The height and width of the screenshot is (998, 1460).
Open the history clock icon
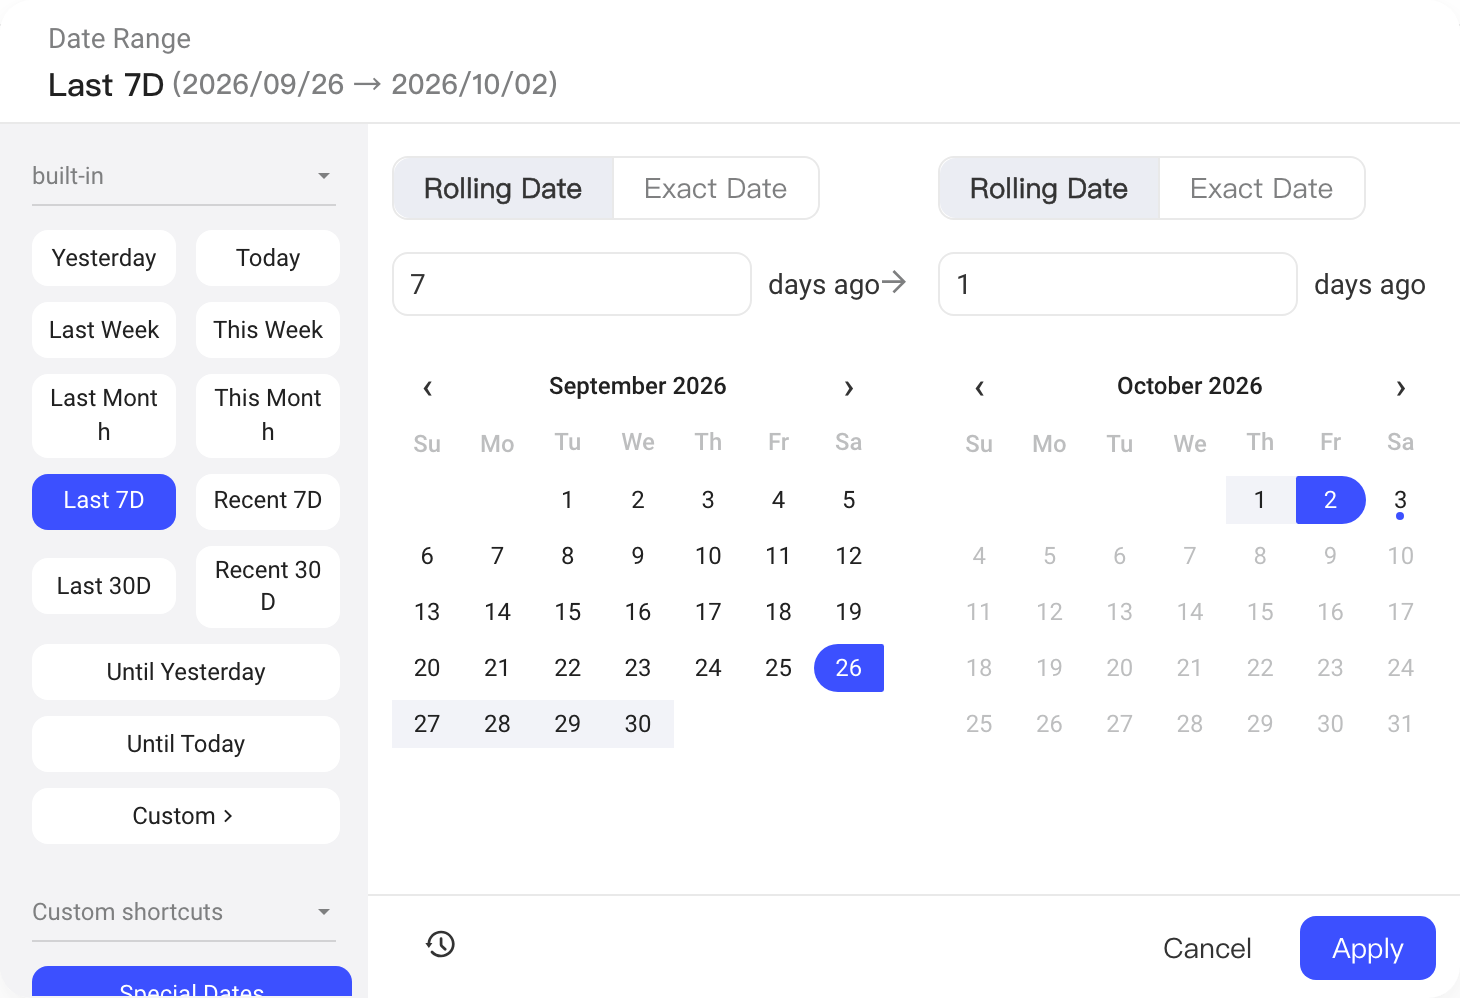pyautogui.click(x=440, y=944)
